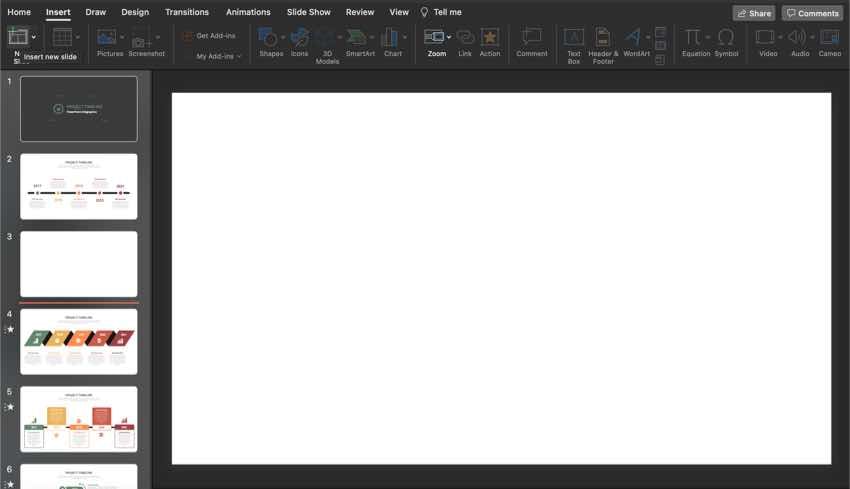
Task: Select slide 4 thumbnail
Action: [x=79, y=341]
